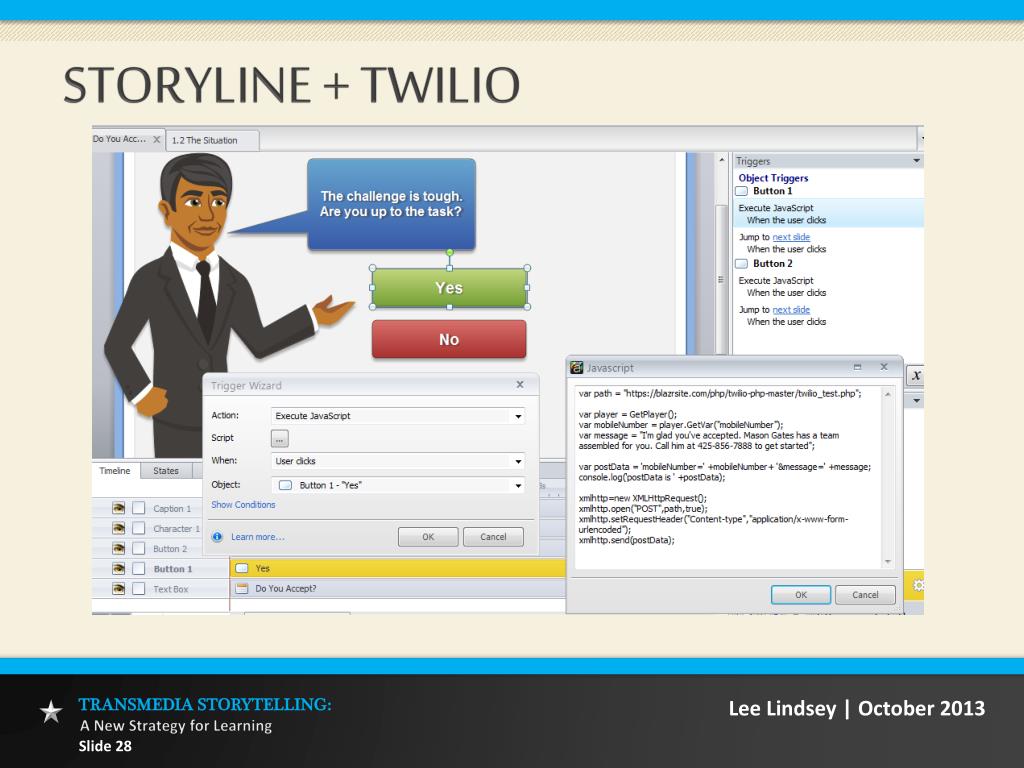Click the yellow Yes timeline bar
1024x768 pixels.
(398, 568)
